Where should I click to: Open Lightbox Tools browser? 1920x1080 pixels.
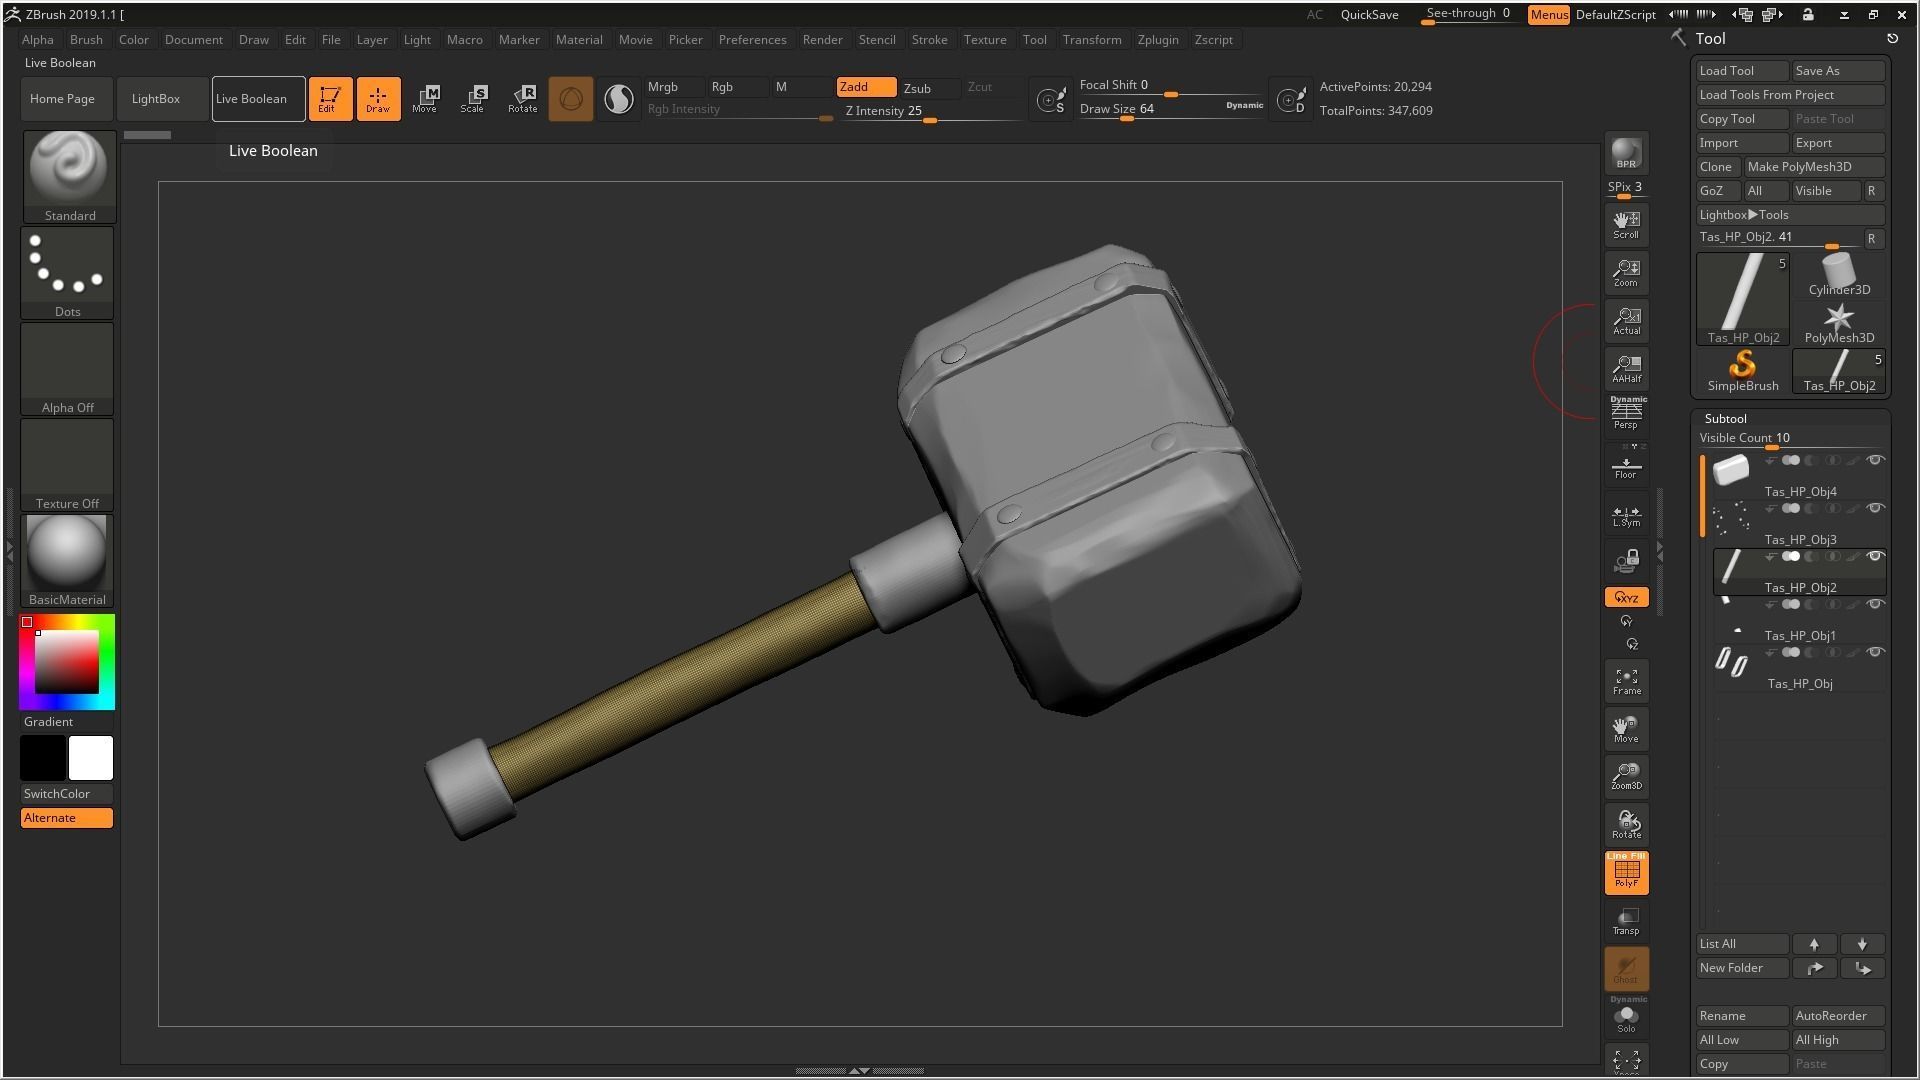coord(1790,215)
